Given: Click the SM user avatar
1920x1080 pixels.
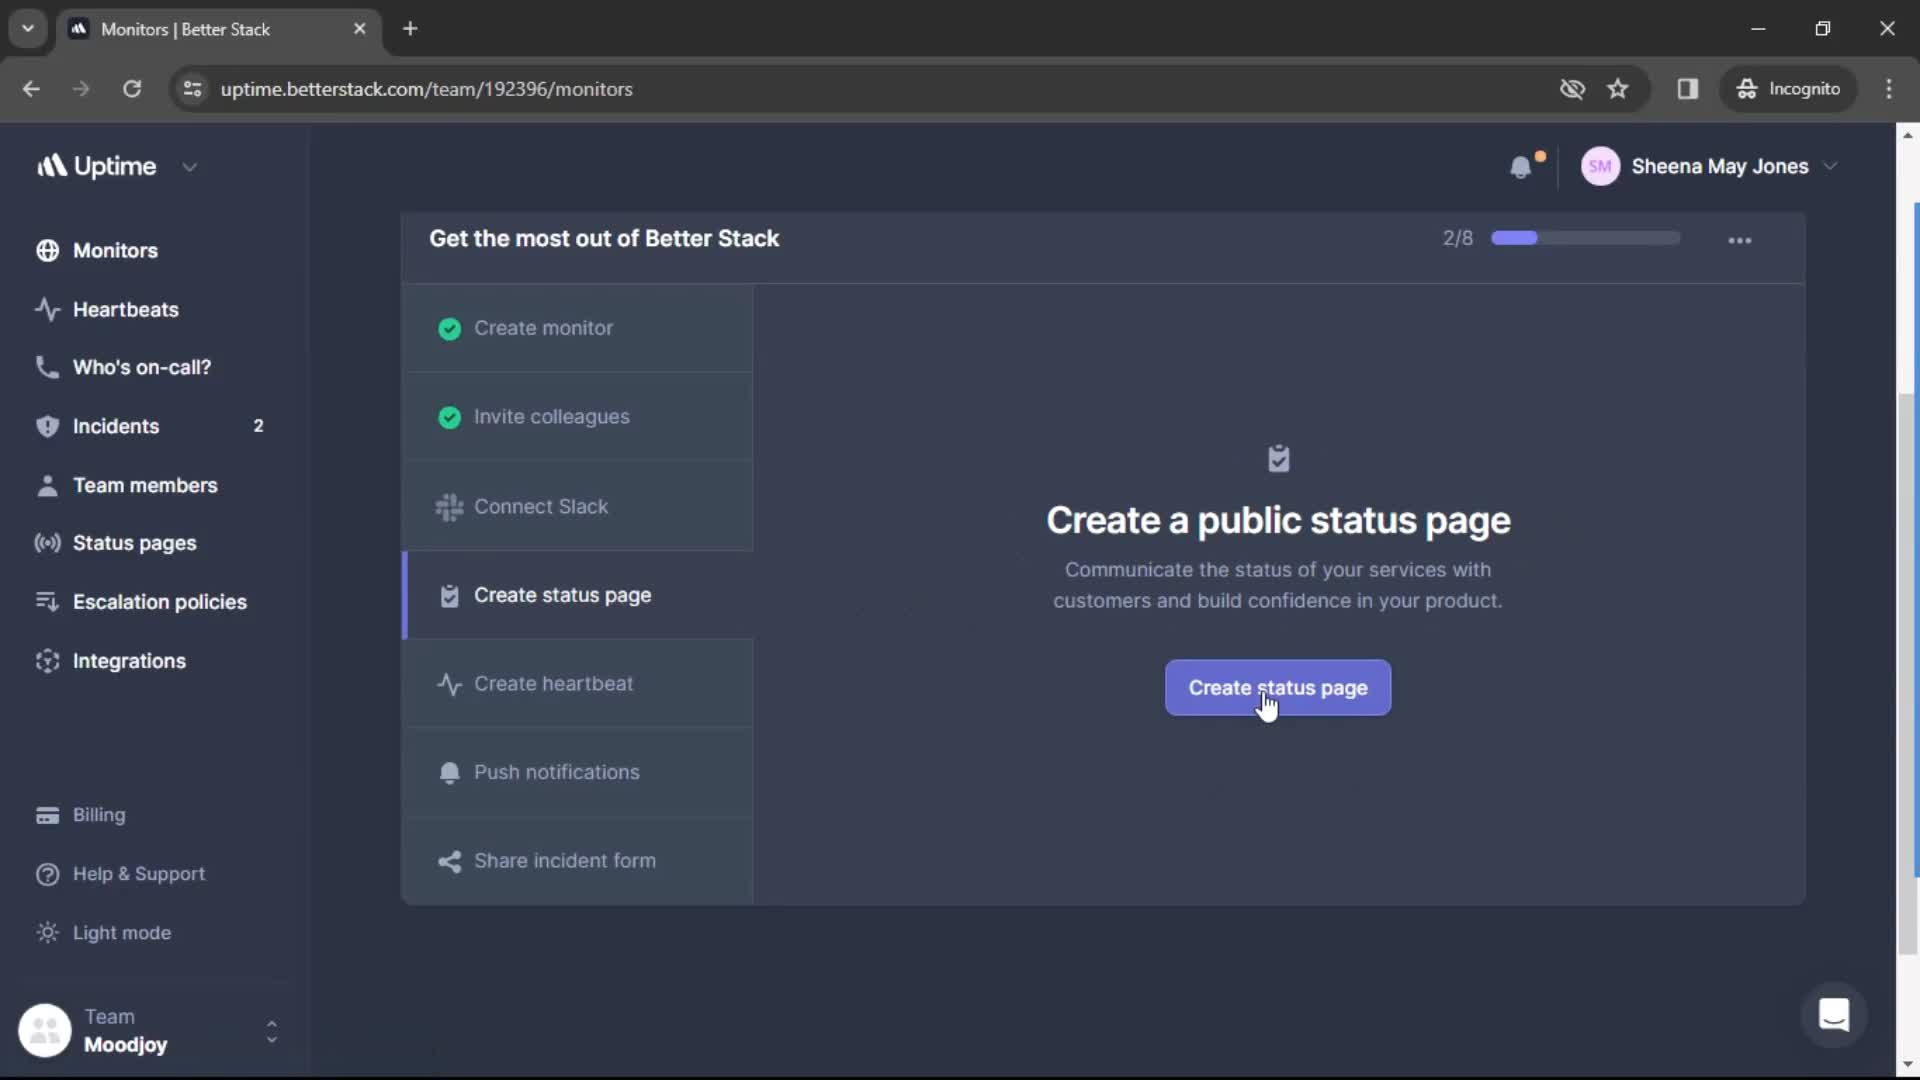Looking at the screenshot, I should tap(1600, 167).
